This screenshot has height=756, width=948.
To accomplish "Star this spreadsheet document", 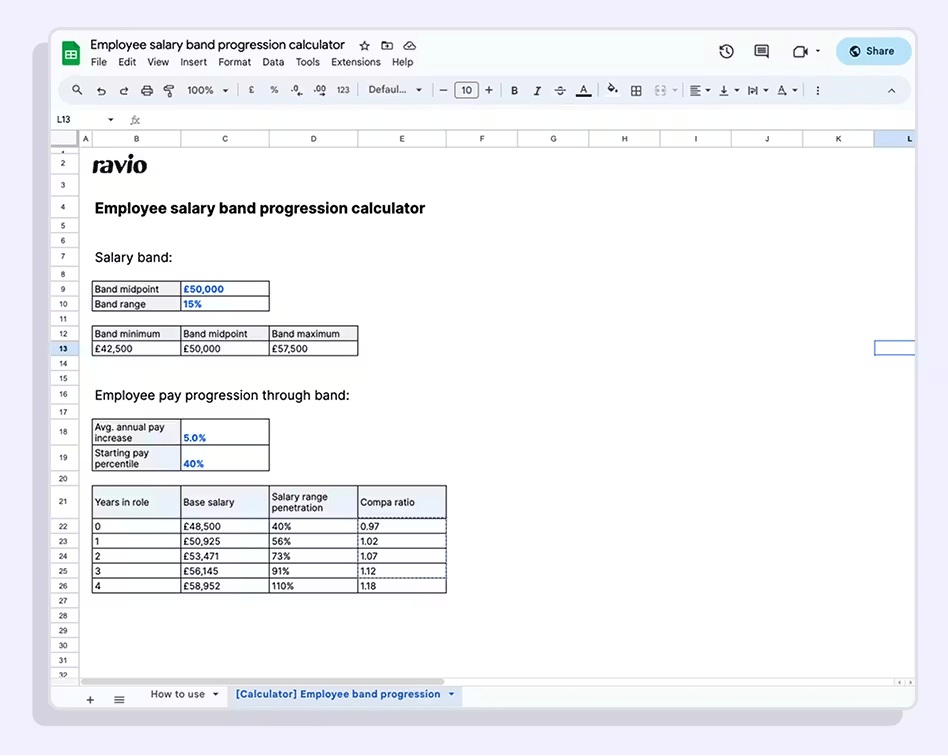I will 364,46.
